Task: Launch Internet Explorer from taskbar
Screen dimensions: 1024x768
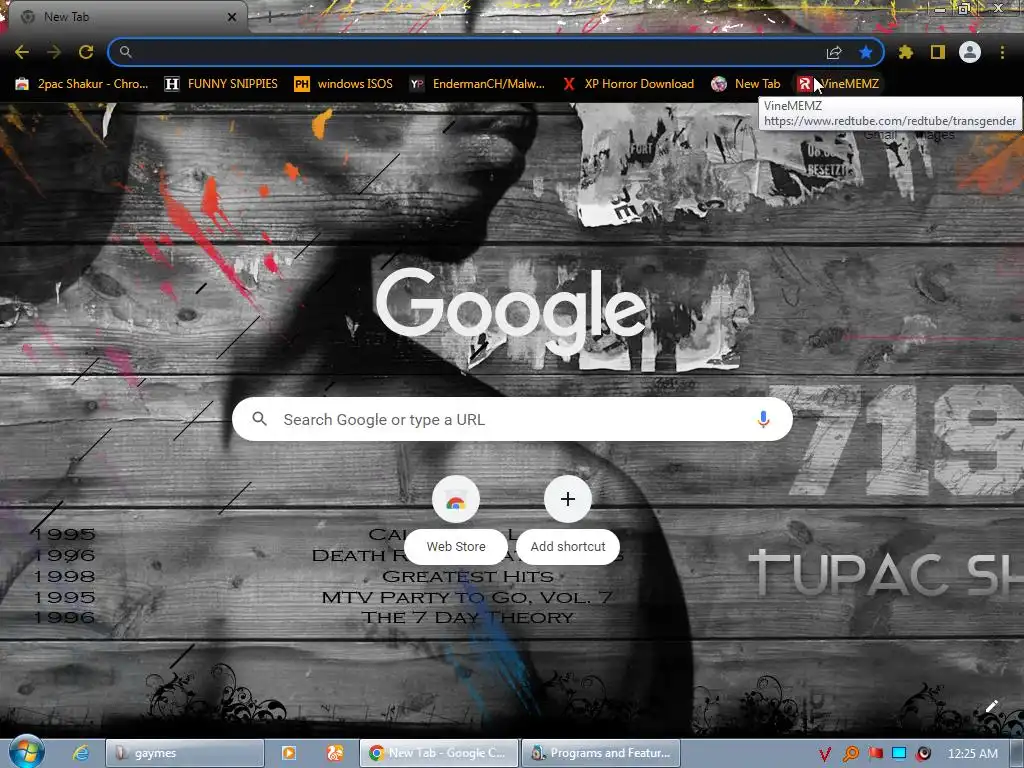Action: (80, 753)
